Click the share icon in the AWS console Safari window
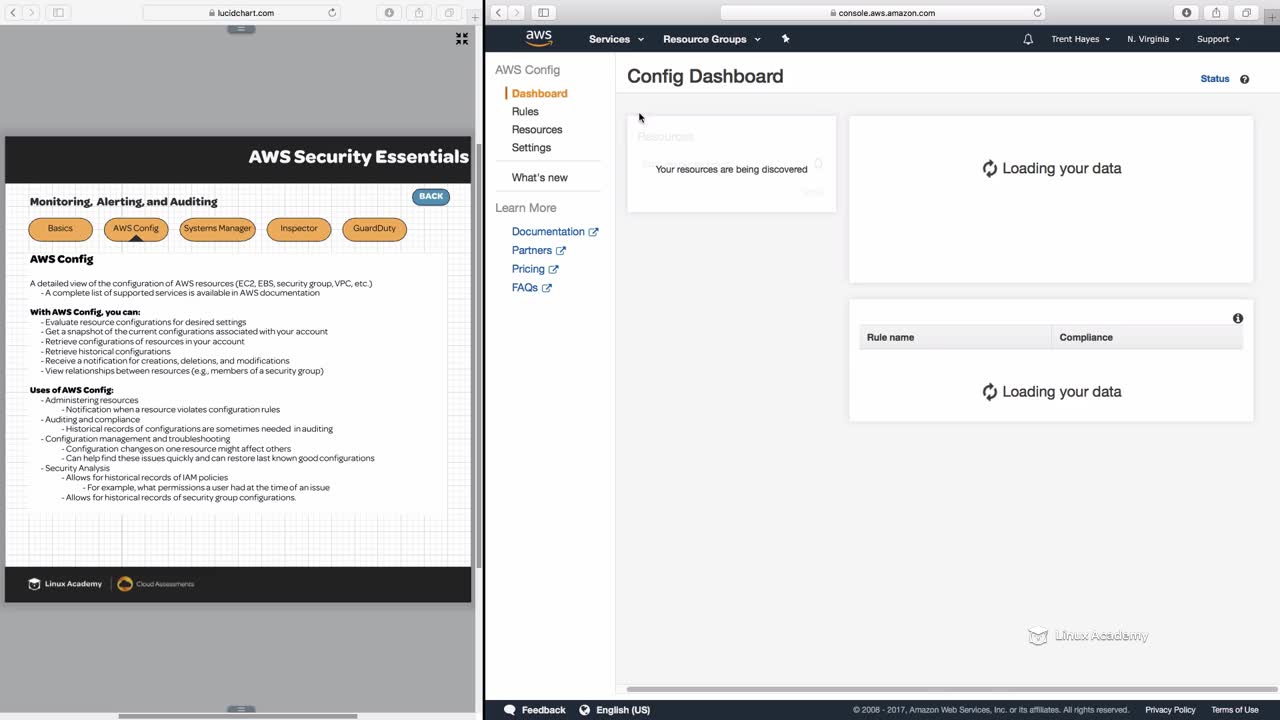The image size is (1280, 720). (x=1216, y=13)
